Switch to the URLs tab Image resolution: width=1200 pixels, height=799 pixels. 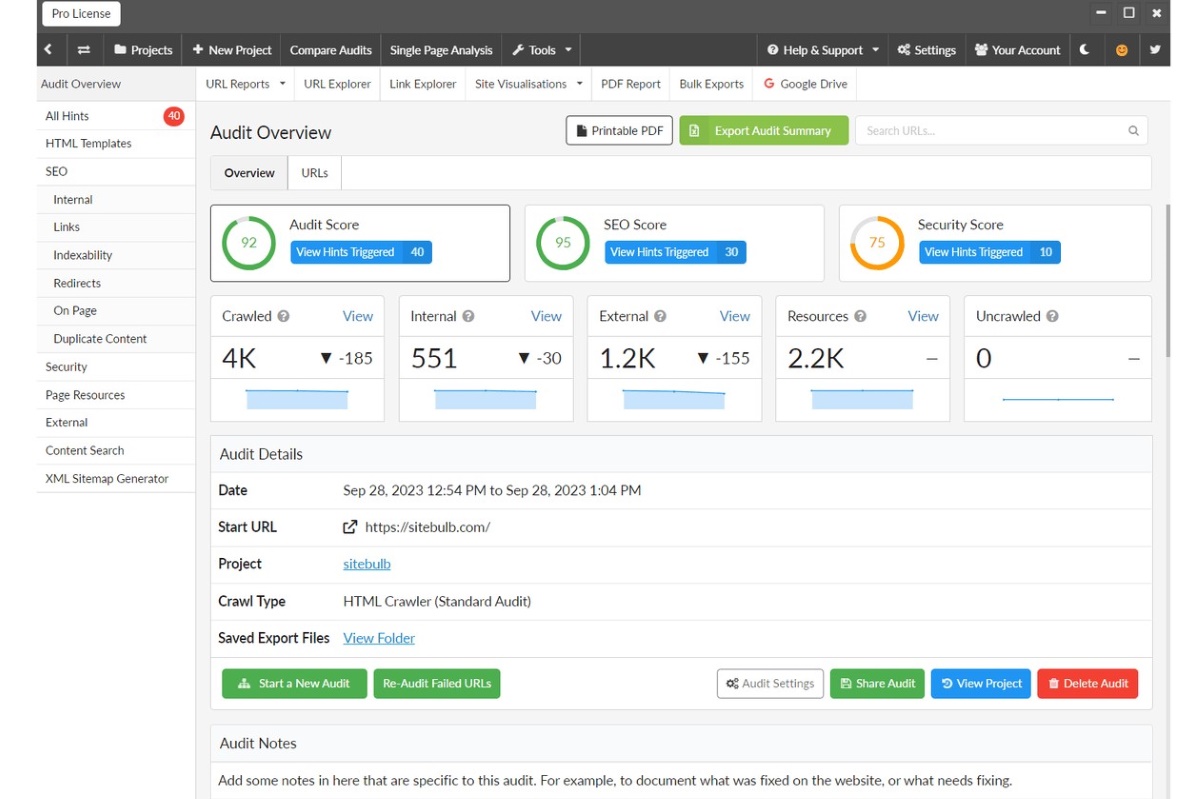[314, 173]
